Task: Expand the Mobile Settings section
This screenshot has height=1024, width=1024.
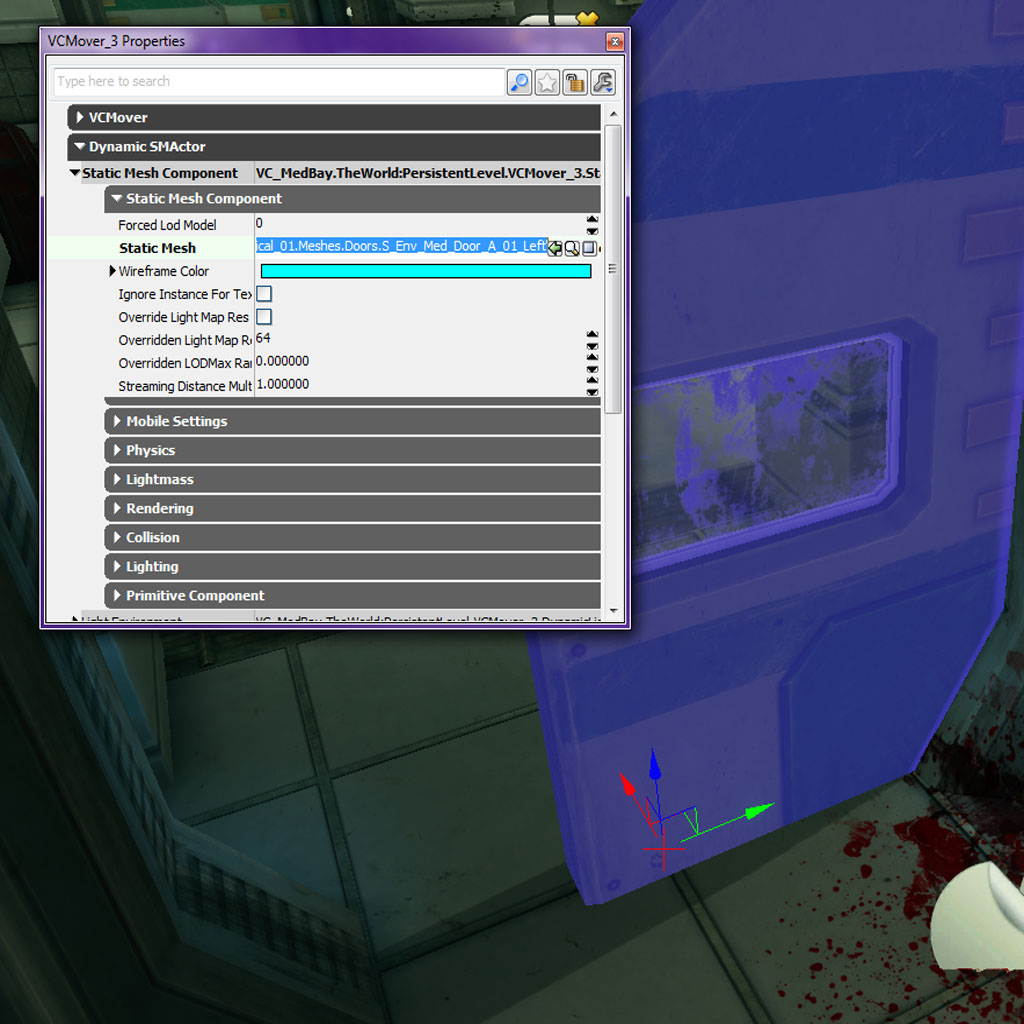Action: (x=117, y=421)
